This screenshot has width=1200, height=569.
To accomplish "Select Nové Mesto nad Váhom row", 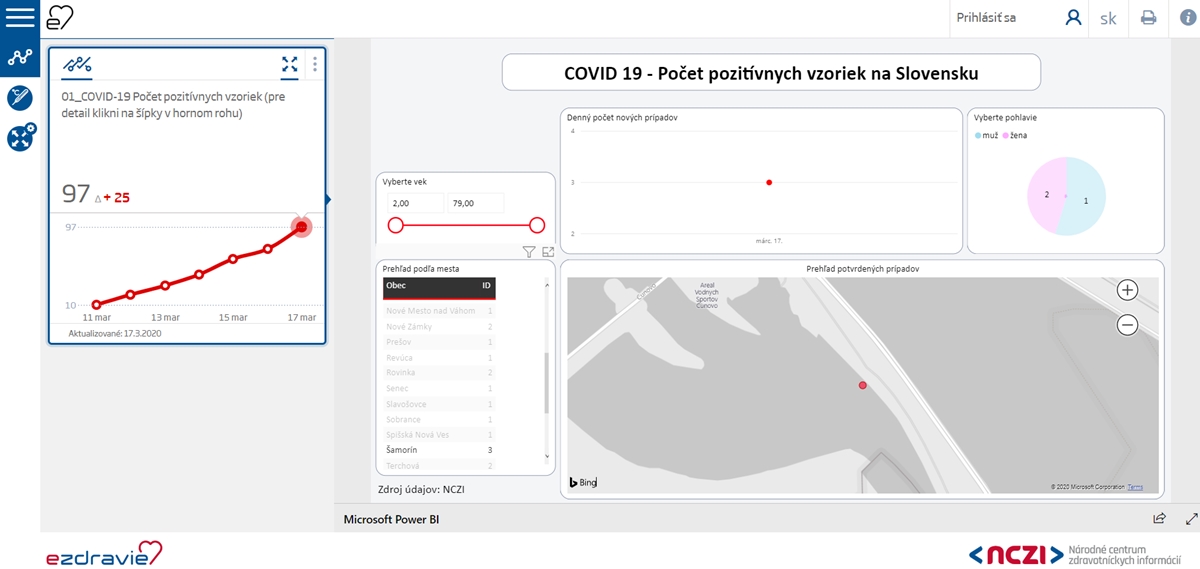I will pos(440,311).
